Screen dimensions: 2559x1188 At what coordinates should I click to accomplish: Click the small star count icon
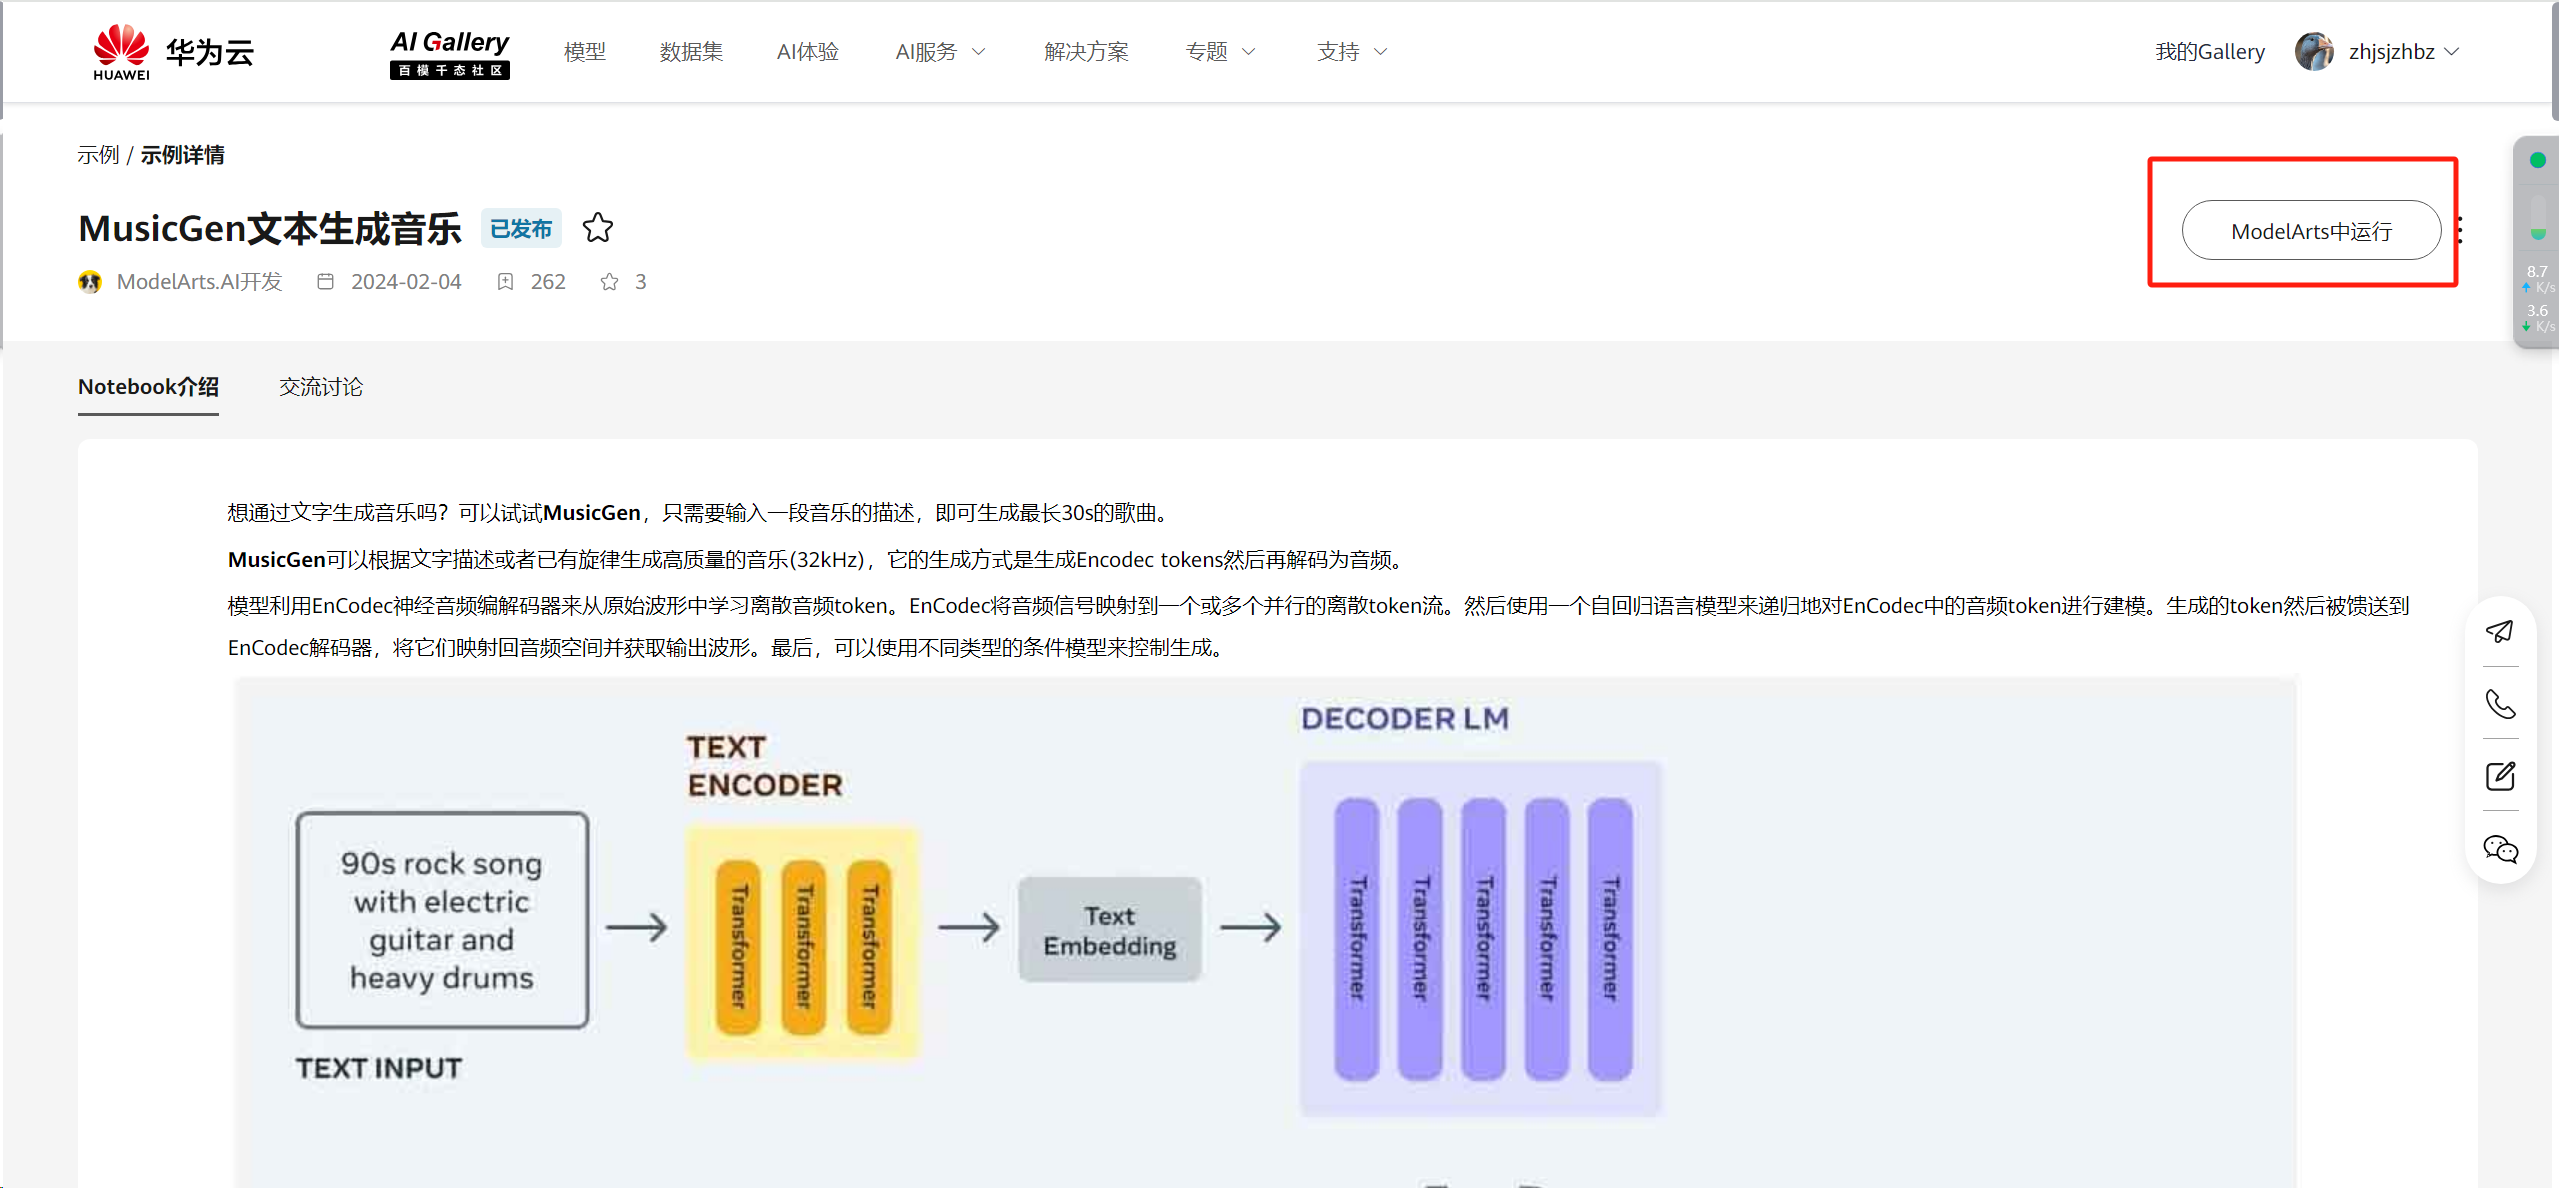[x=609, y=282]
